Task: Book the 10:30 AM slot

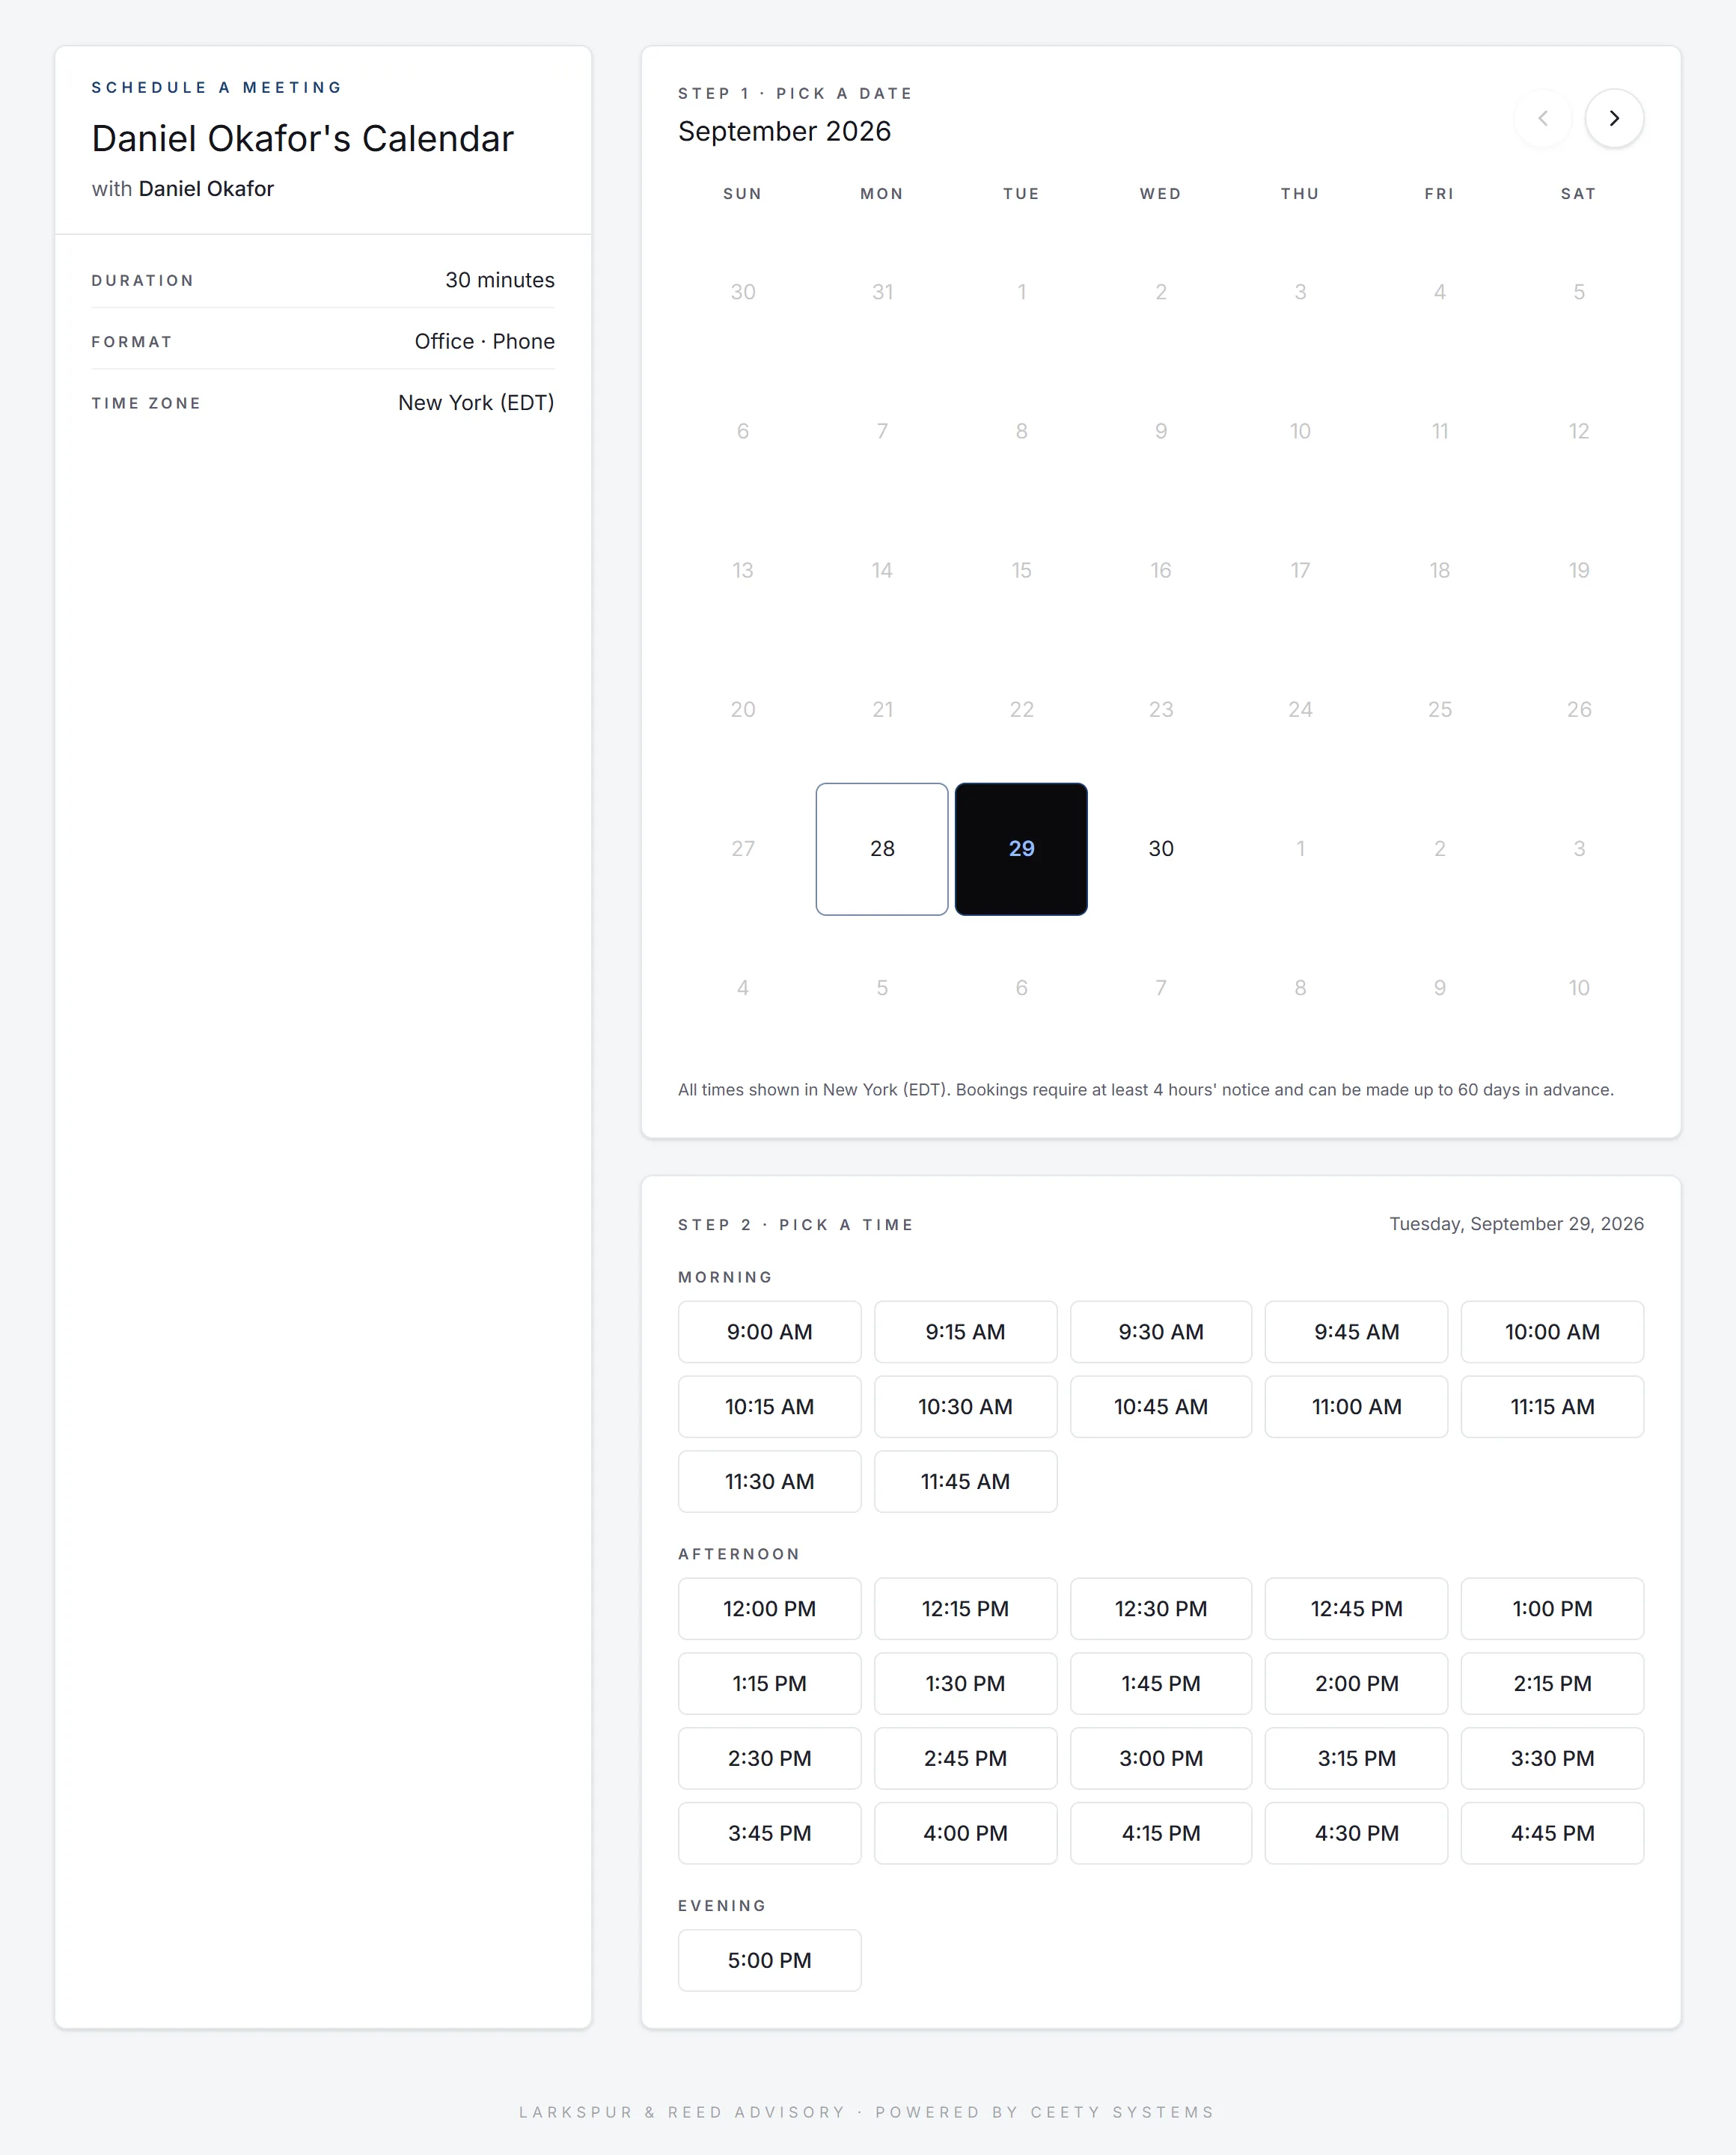Action: (x=965, y=1407)
